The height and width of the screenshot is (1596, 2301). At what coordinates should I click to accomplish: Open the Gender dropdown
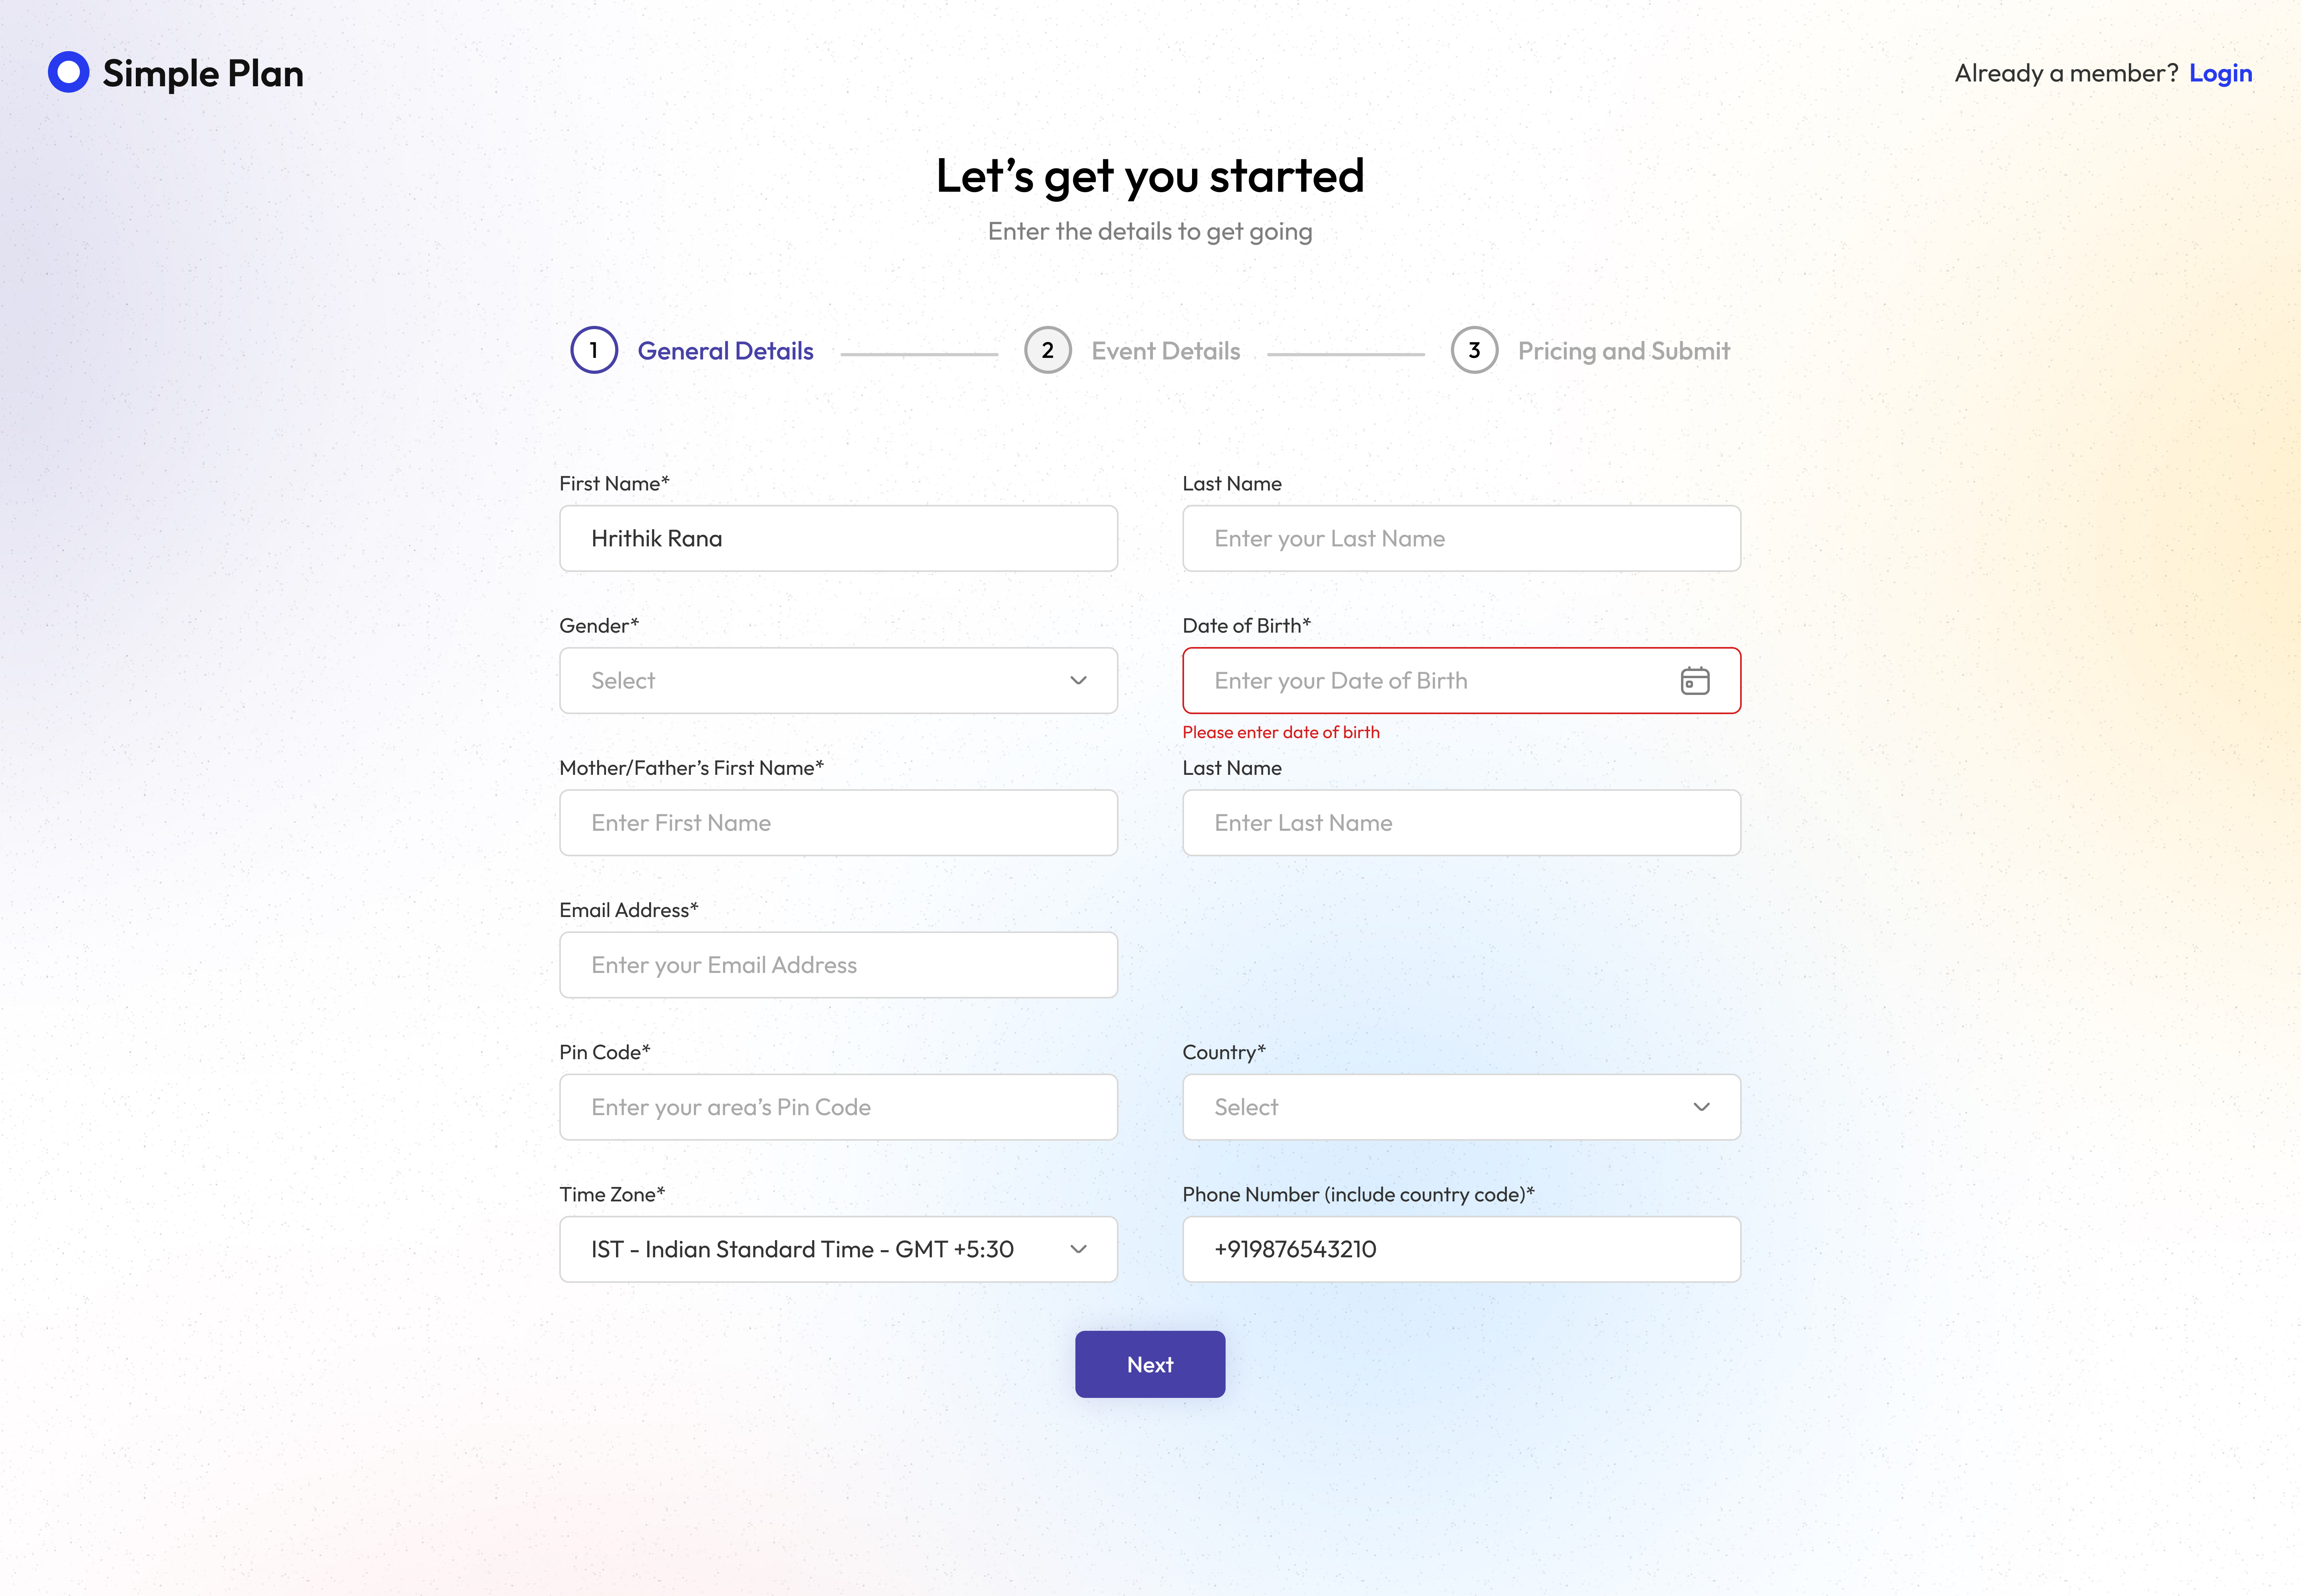point(838,681)
